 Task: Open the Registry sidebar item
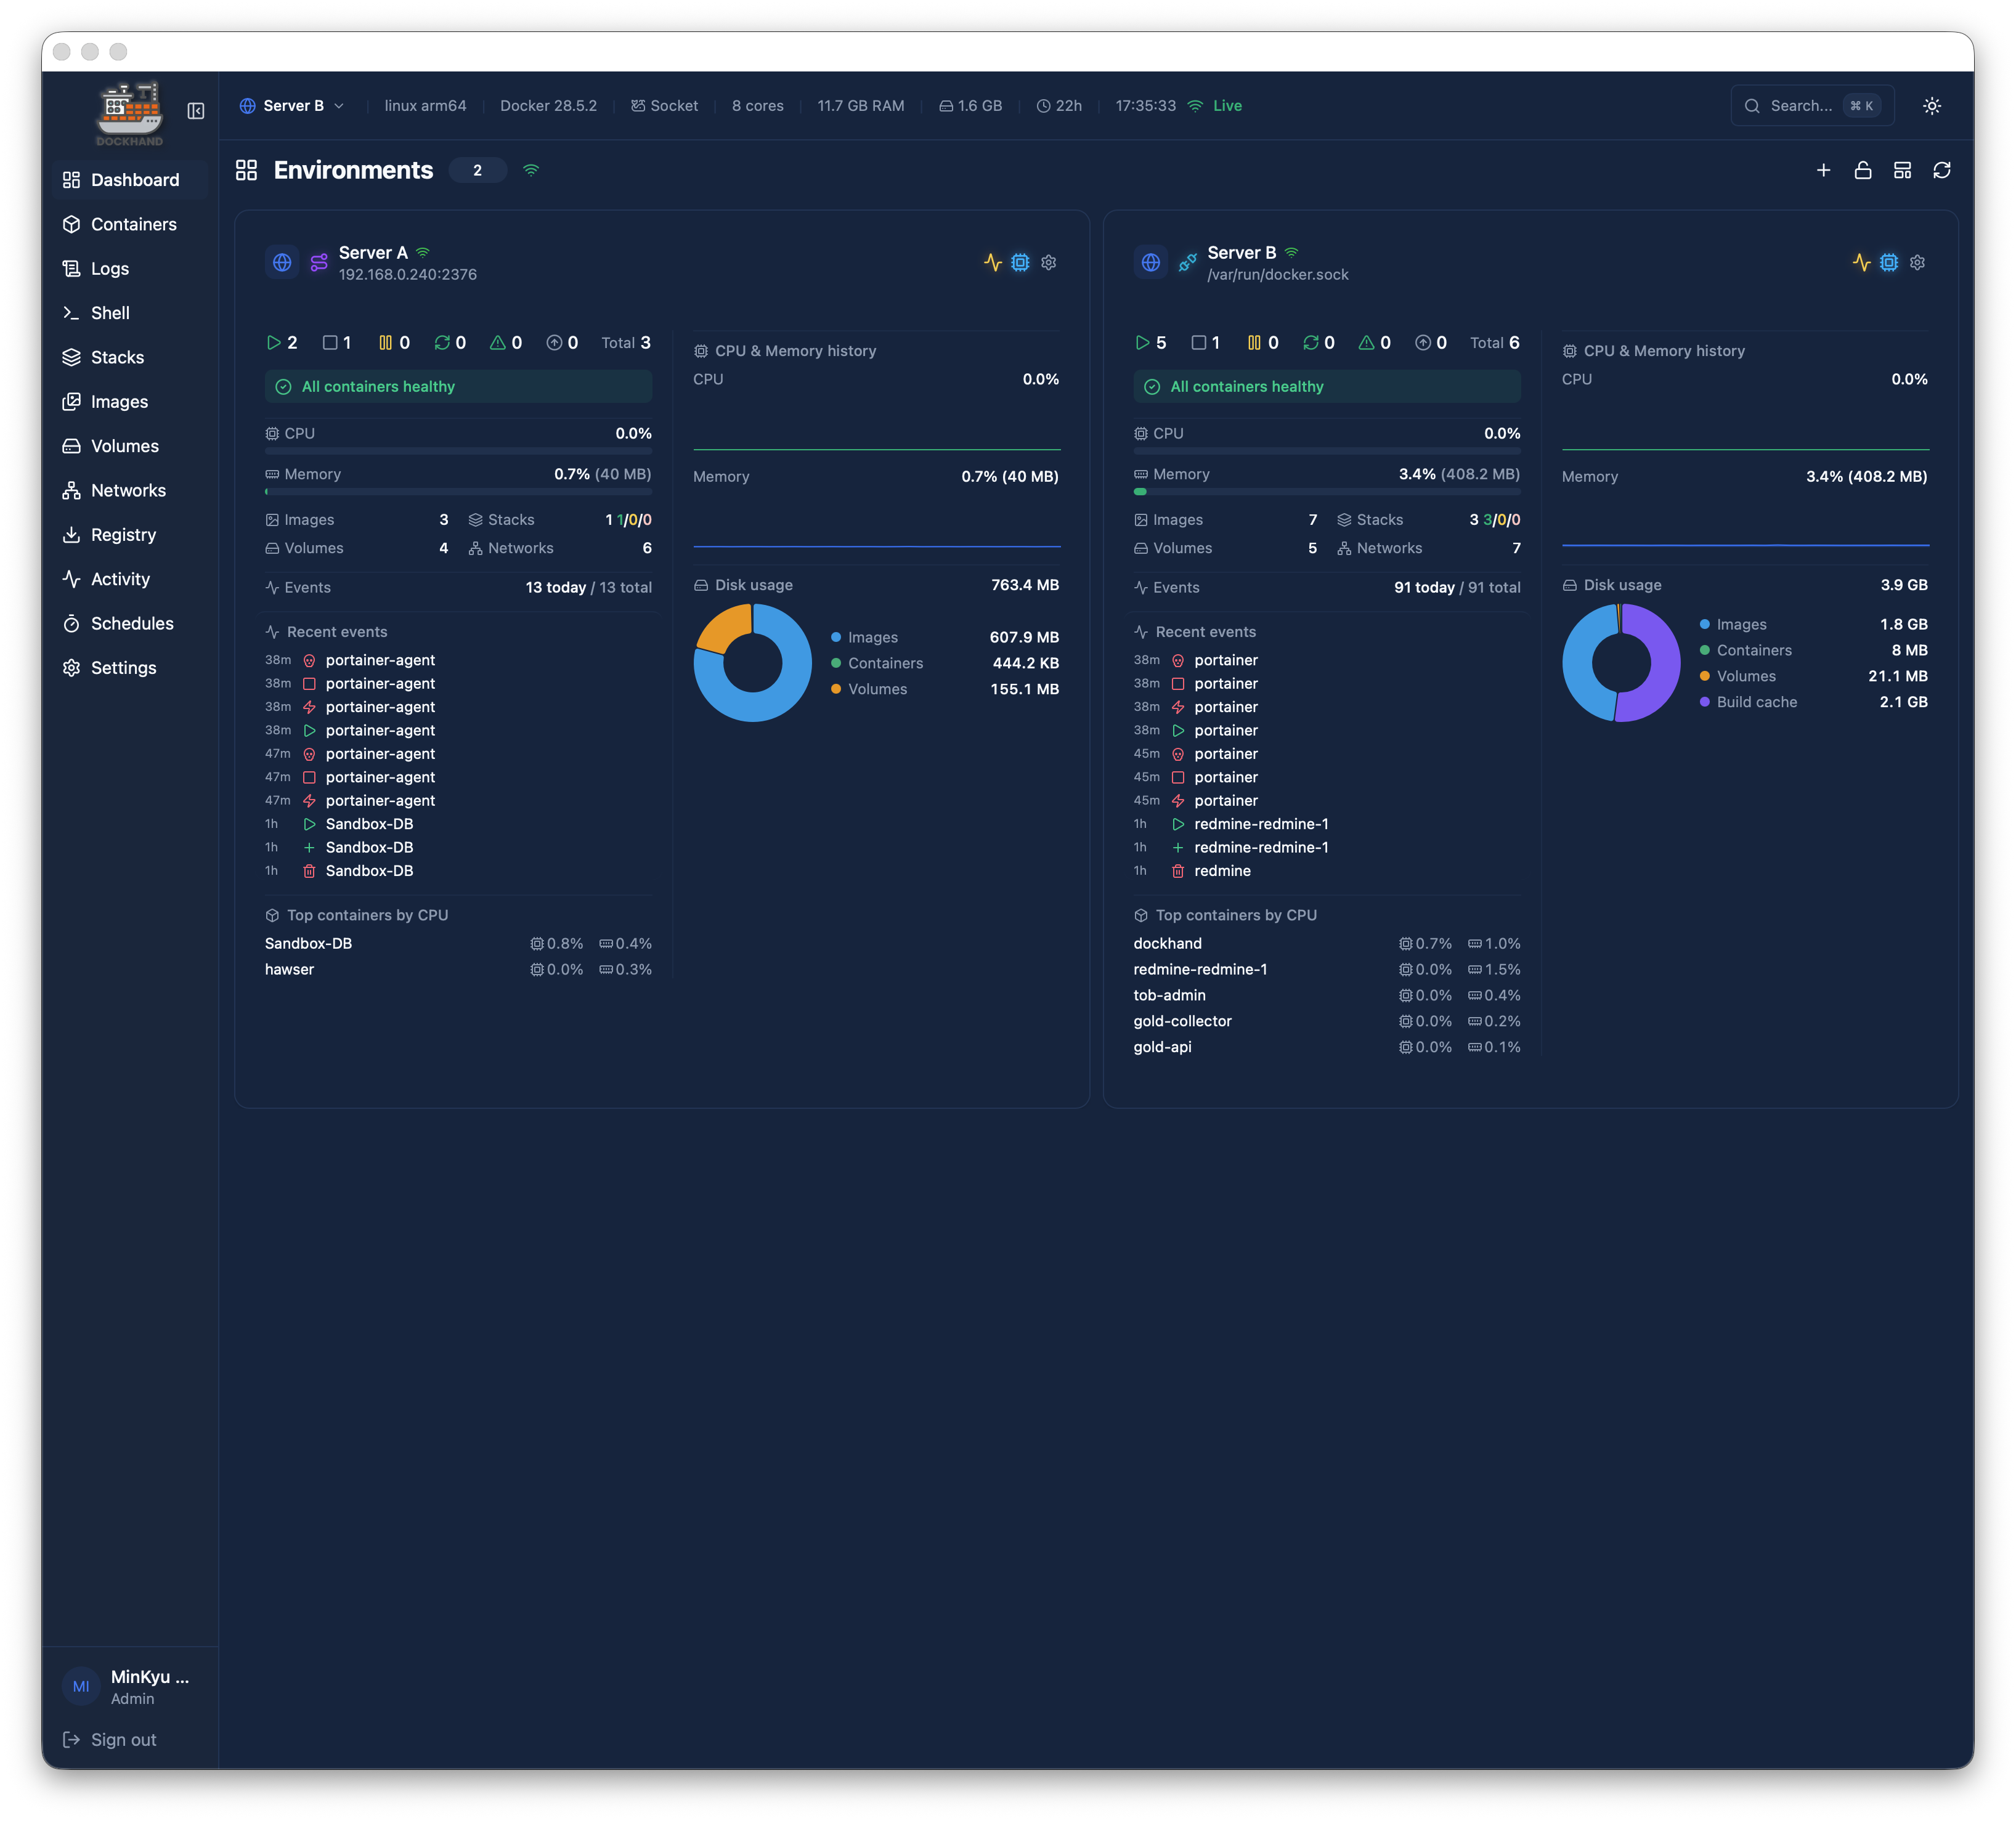click(123, 535)
